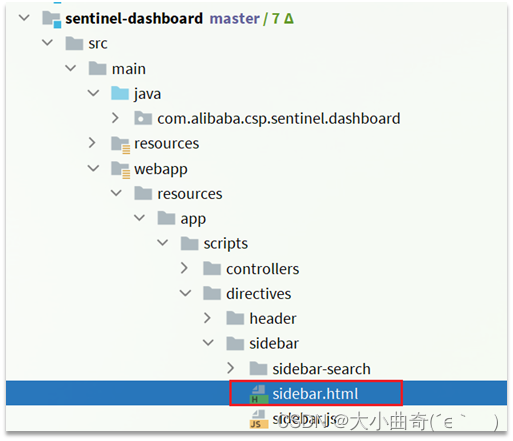
Task: Click the scripts folder icon
Action: click(x=189, y=243)
